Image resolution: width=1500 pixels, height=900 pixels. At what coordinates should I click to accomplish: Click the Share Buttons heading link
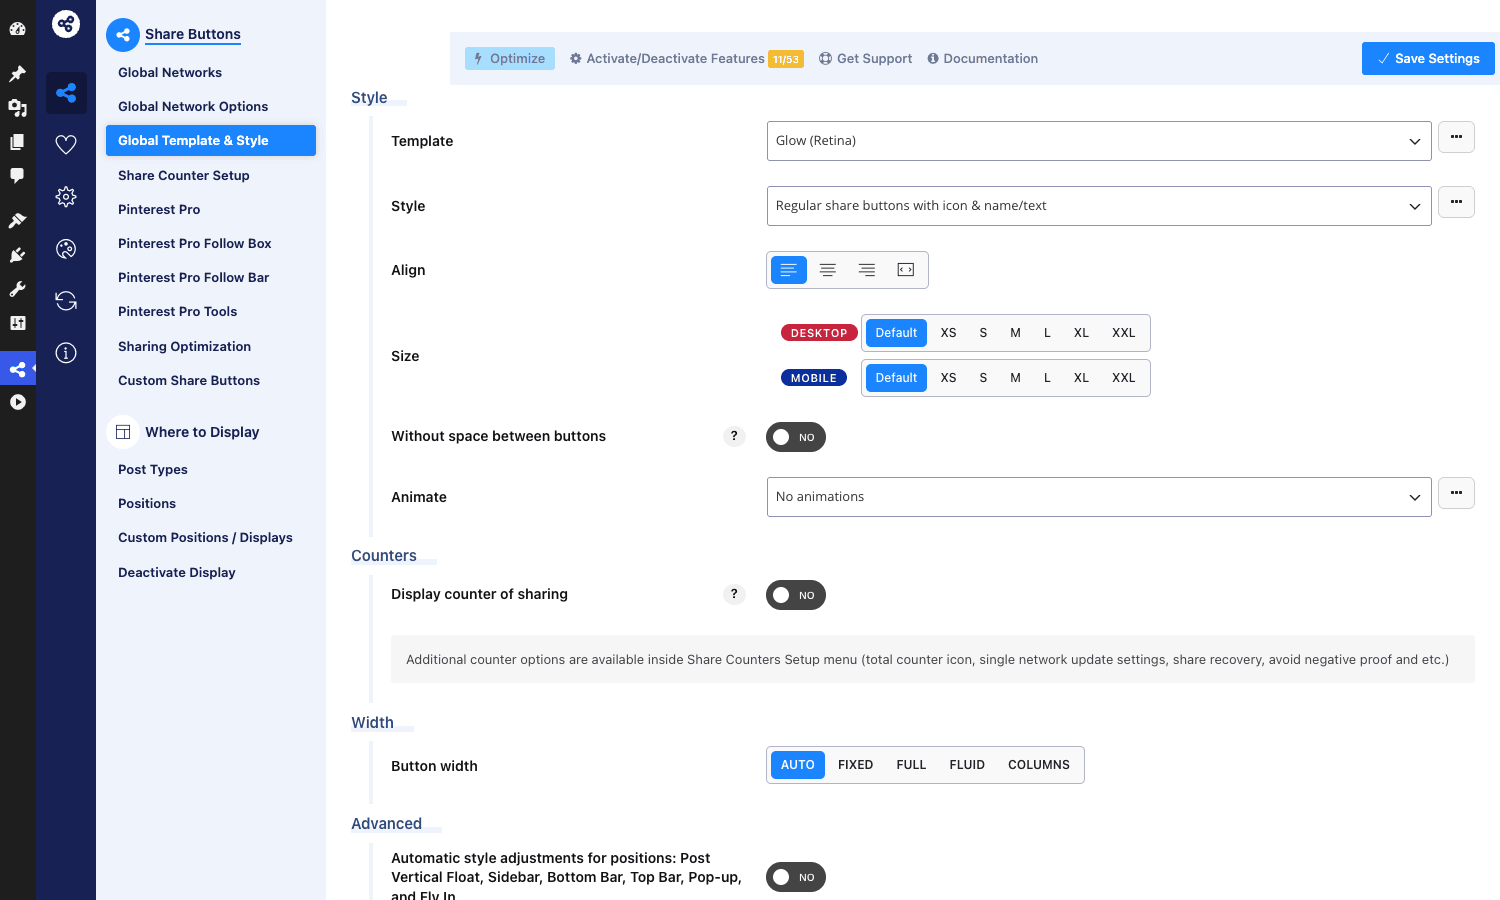(x=193, y=34)
